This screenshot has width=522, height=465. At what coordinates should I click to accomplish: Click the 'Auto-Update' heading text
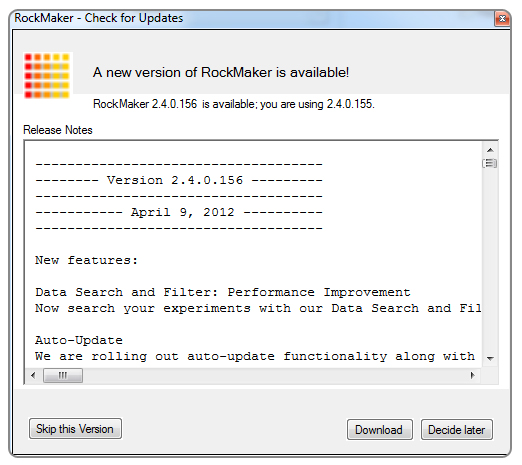click(x=79, y=340)
